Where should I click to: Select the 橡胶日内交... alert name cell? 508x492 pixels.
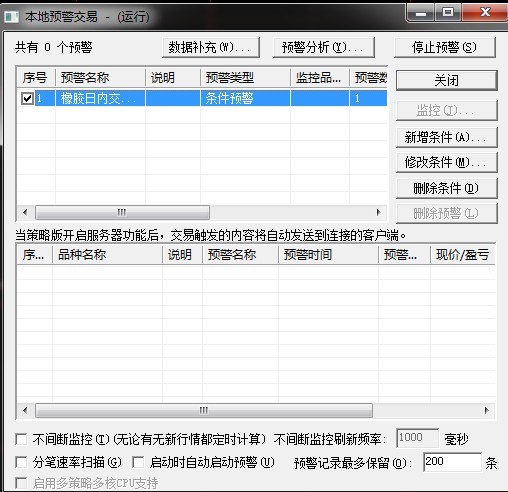pos(100,98)
